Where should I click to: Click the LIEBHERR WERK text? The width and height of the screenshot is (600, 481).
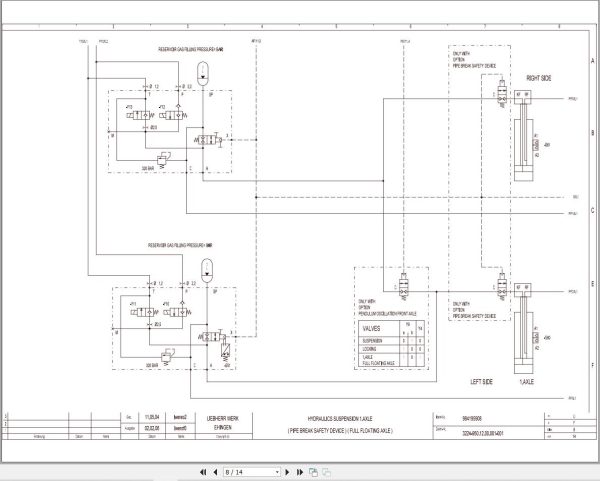(223, 418)
